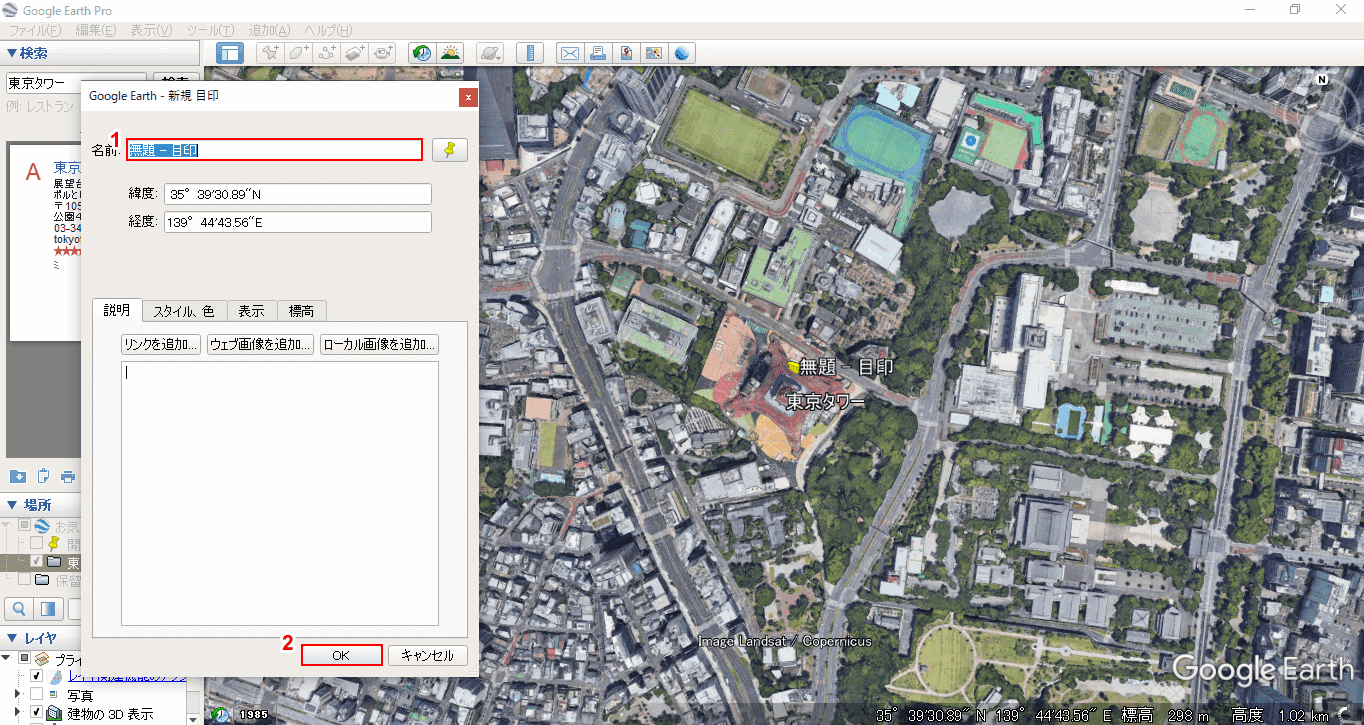Toggle sunlight across the landscape icon
Image resolution: width=1364 pixels, height=725 pixels.
(451, 53)
